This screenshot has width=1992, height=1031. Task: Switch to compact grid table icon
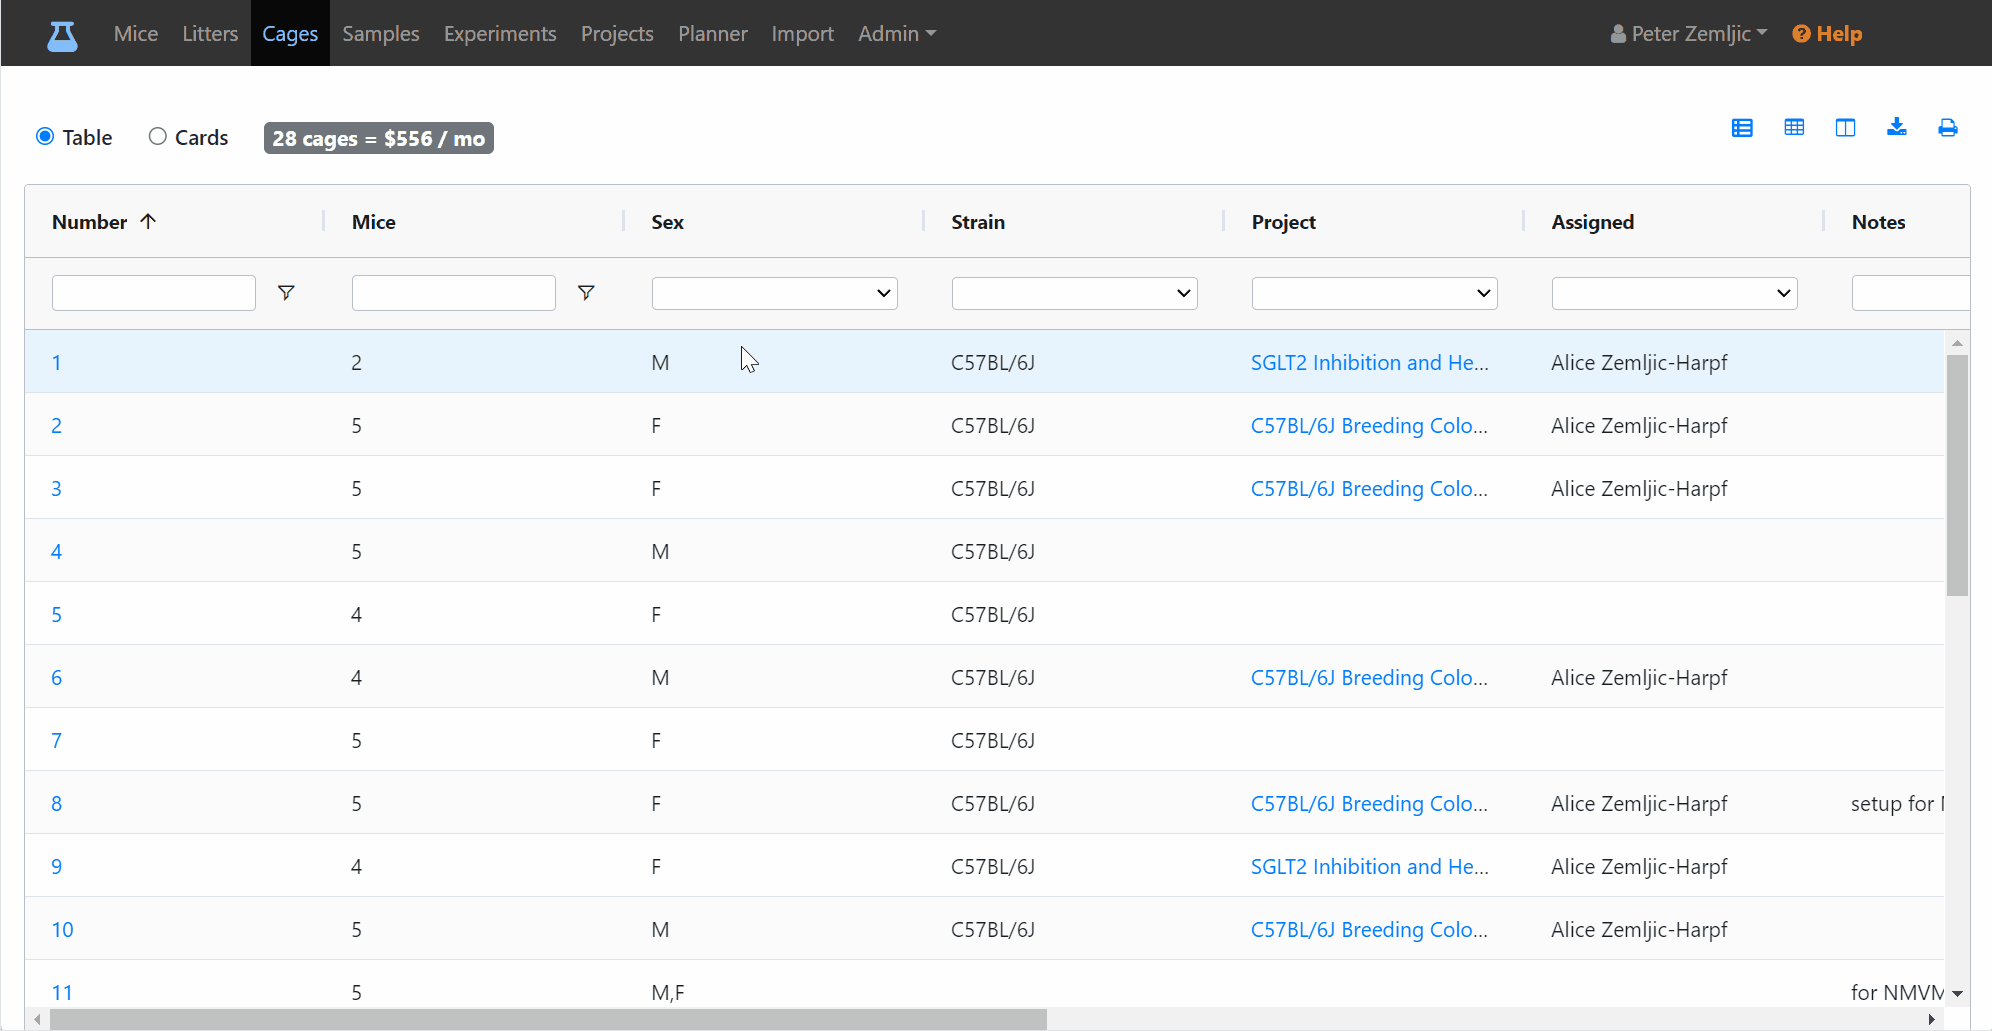pos(1794,128)
